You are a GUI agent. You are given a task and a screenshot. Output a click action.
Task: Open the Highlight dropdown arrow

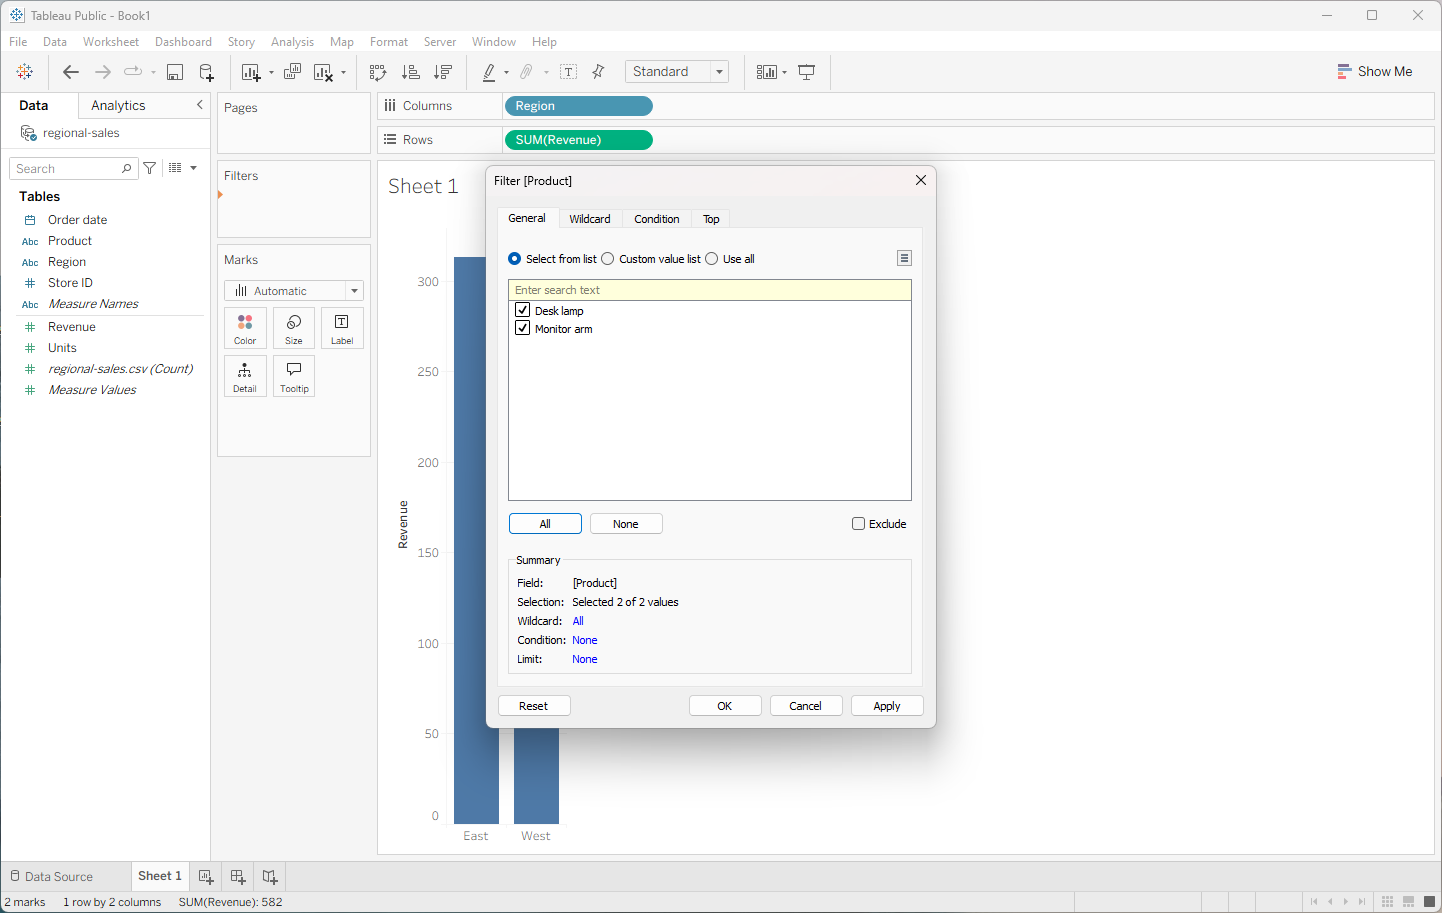click(x=506, y=73)
